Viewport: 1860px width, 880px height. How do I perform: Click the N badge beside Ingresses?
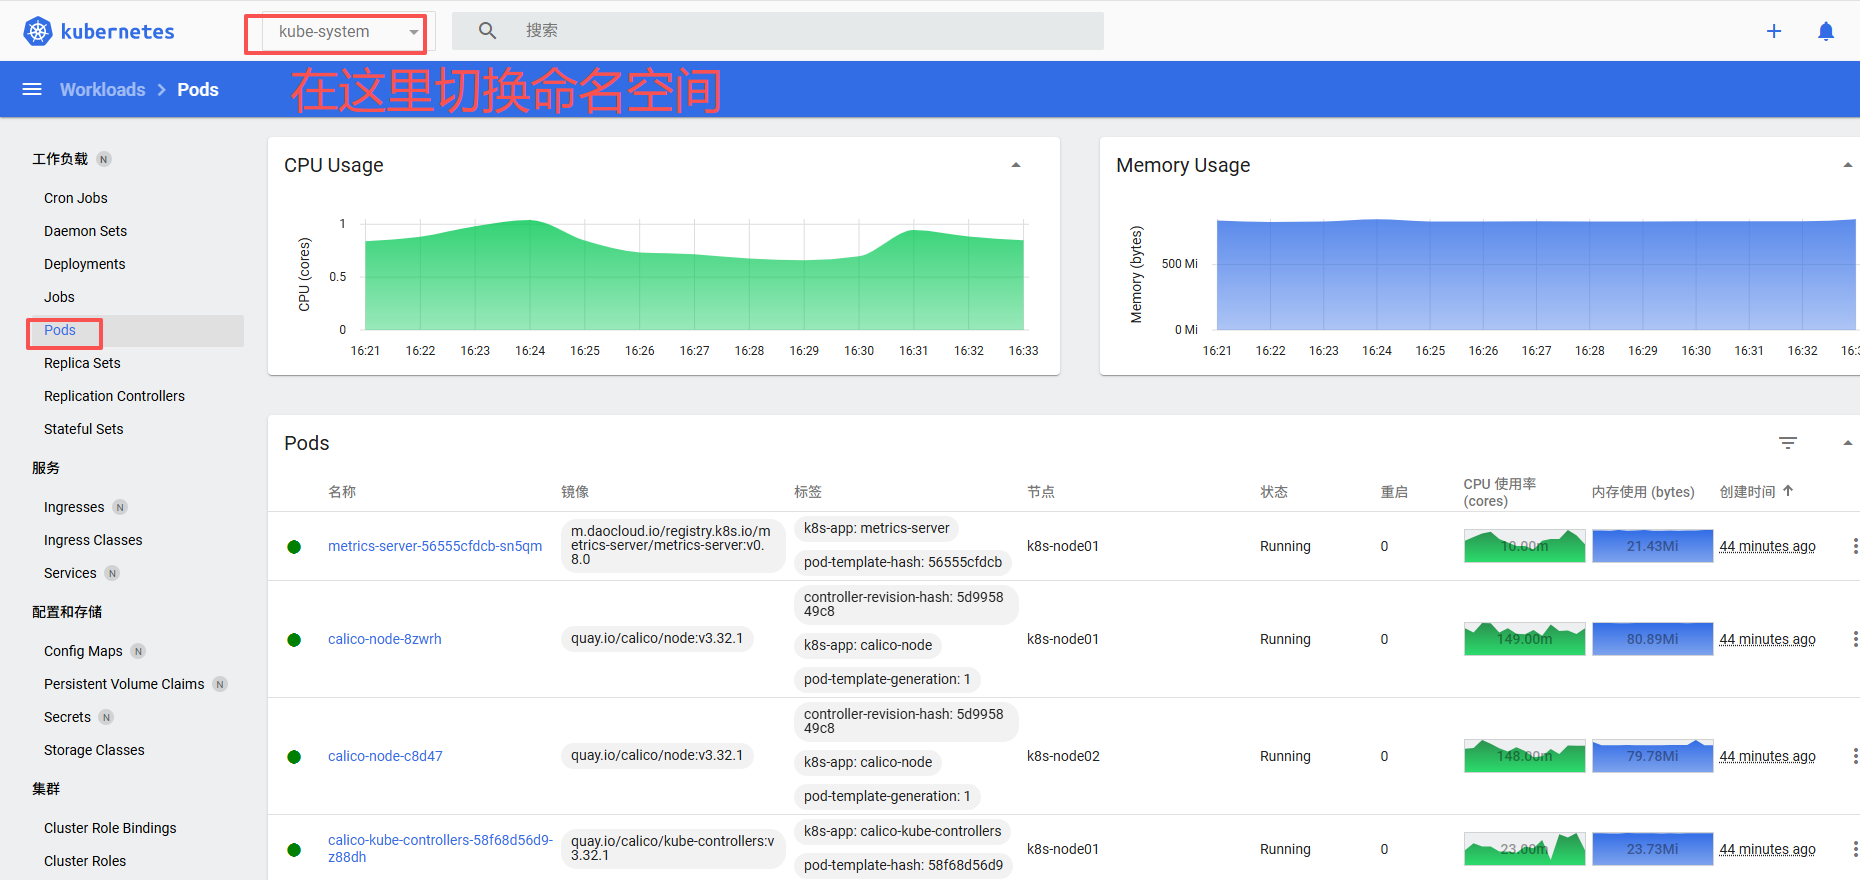(120, 507)
